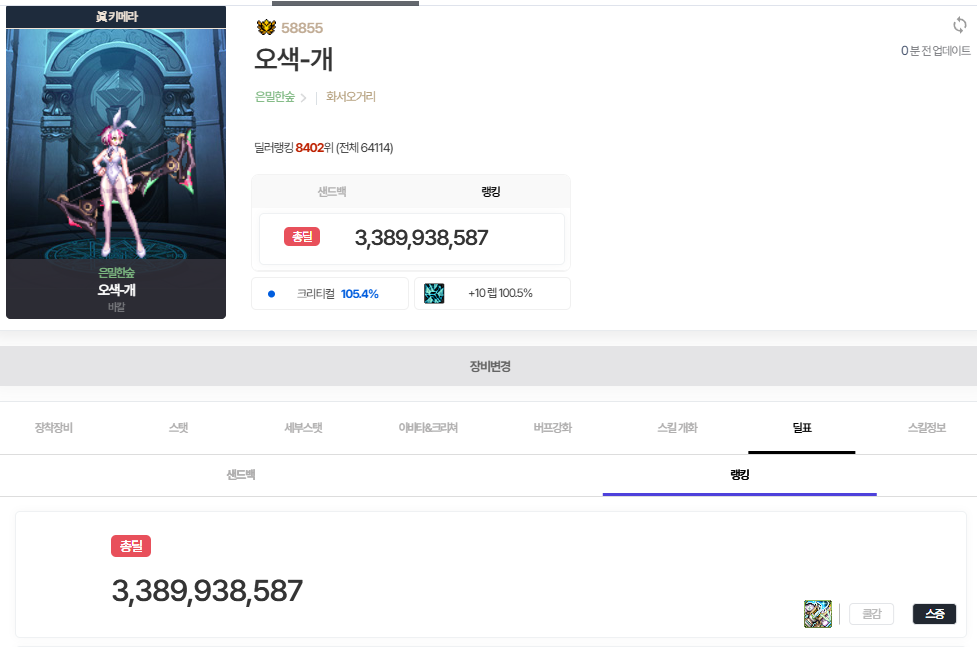Toggle the 스증 button
The image size is (977, 647).
click(934, 614)
